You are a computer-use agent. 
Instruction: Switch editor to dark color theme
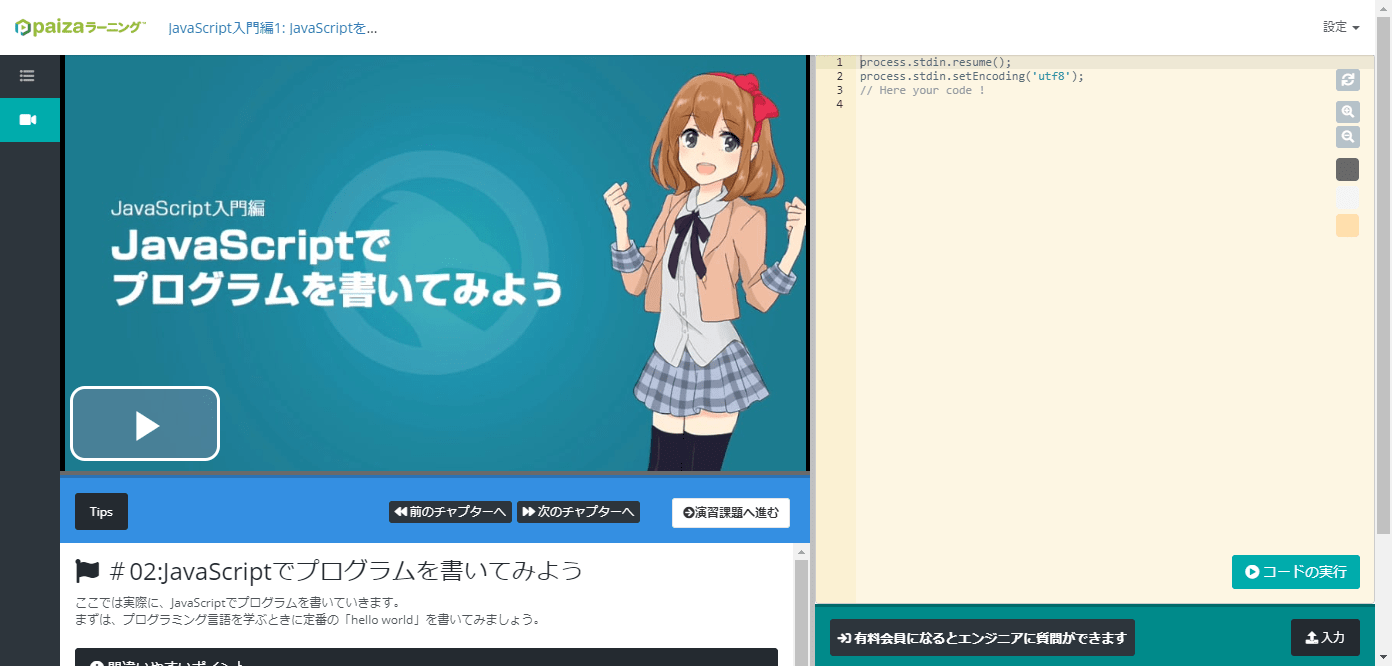pos(1347,169)
